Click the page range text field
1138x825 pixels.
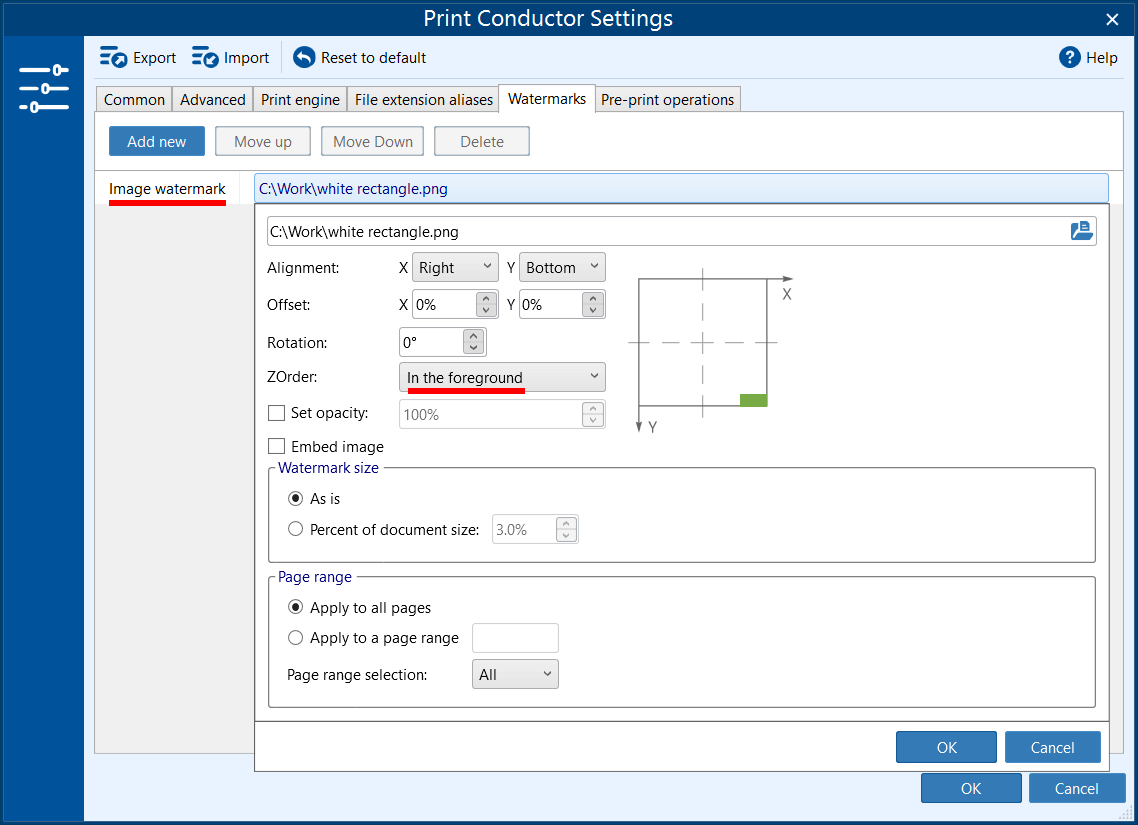(515, 638)
